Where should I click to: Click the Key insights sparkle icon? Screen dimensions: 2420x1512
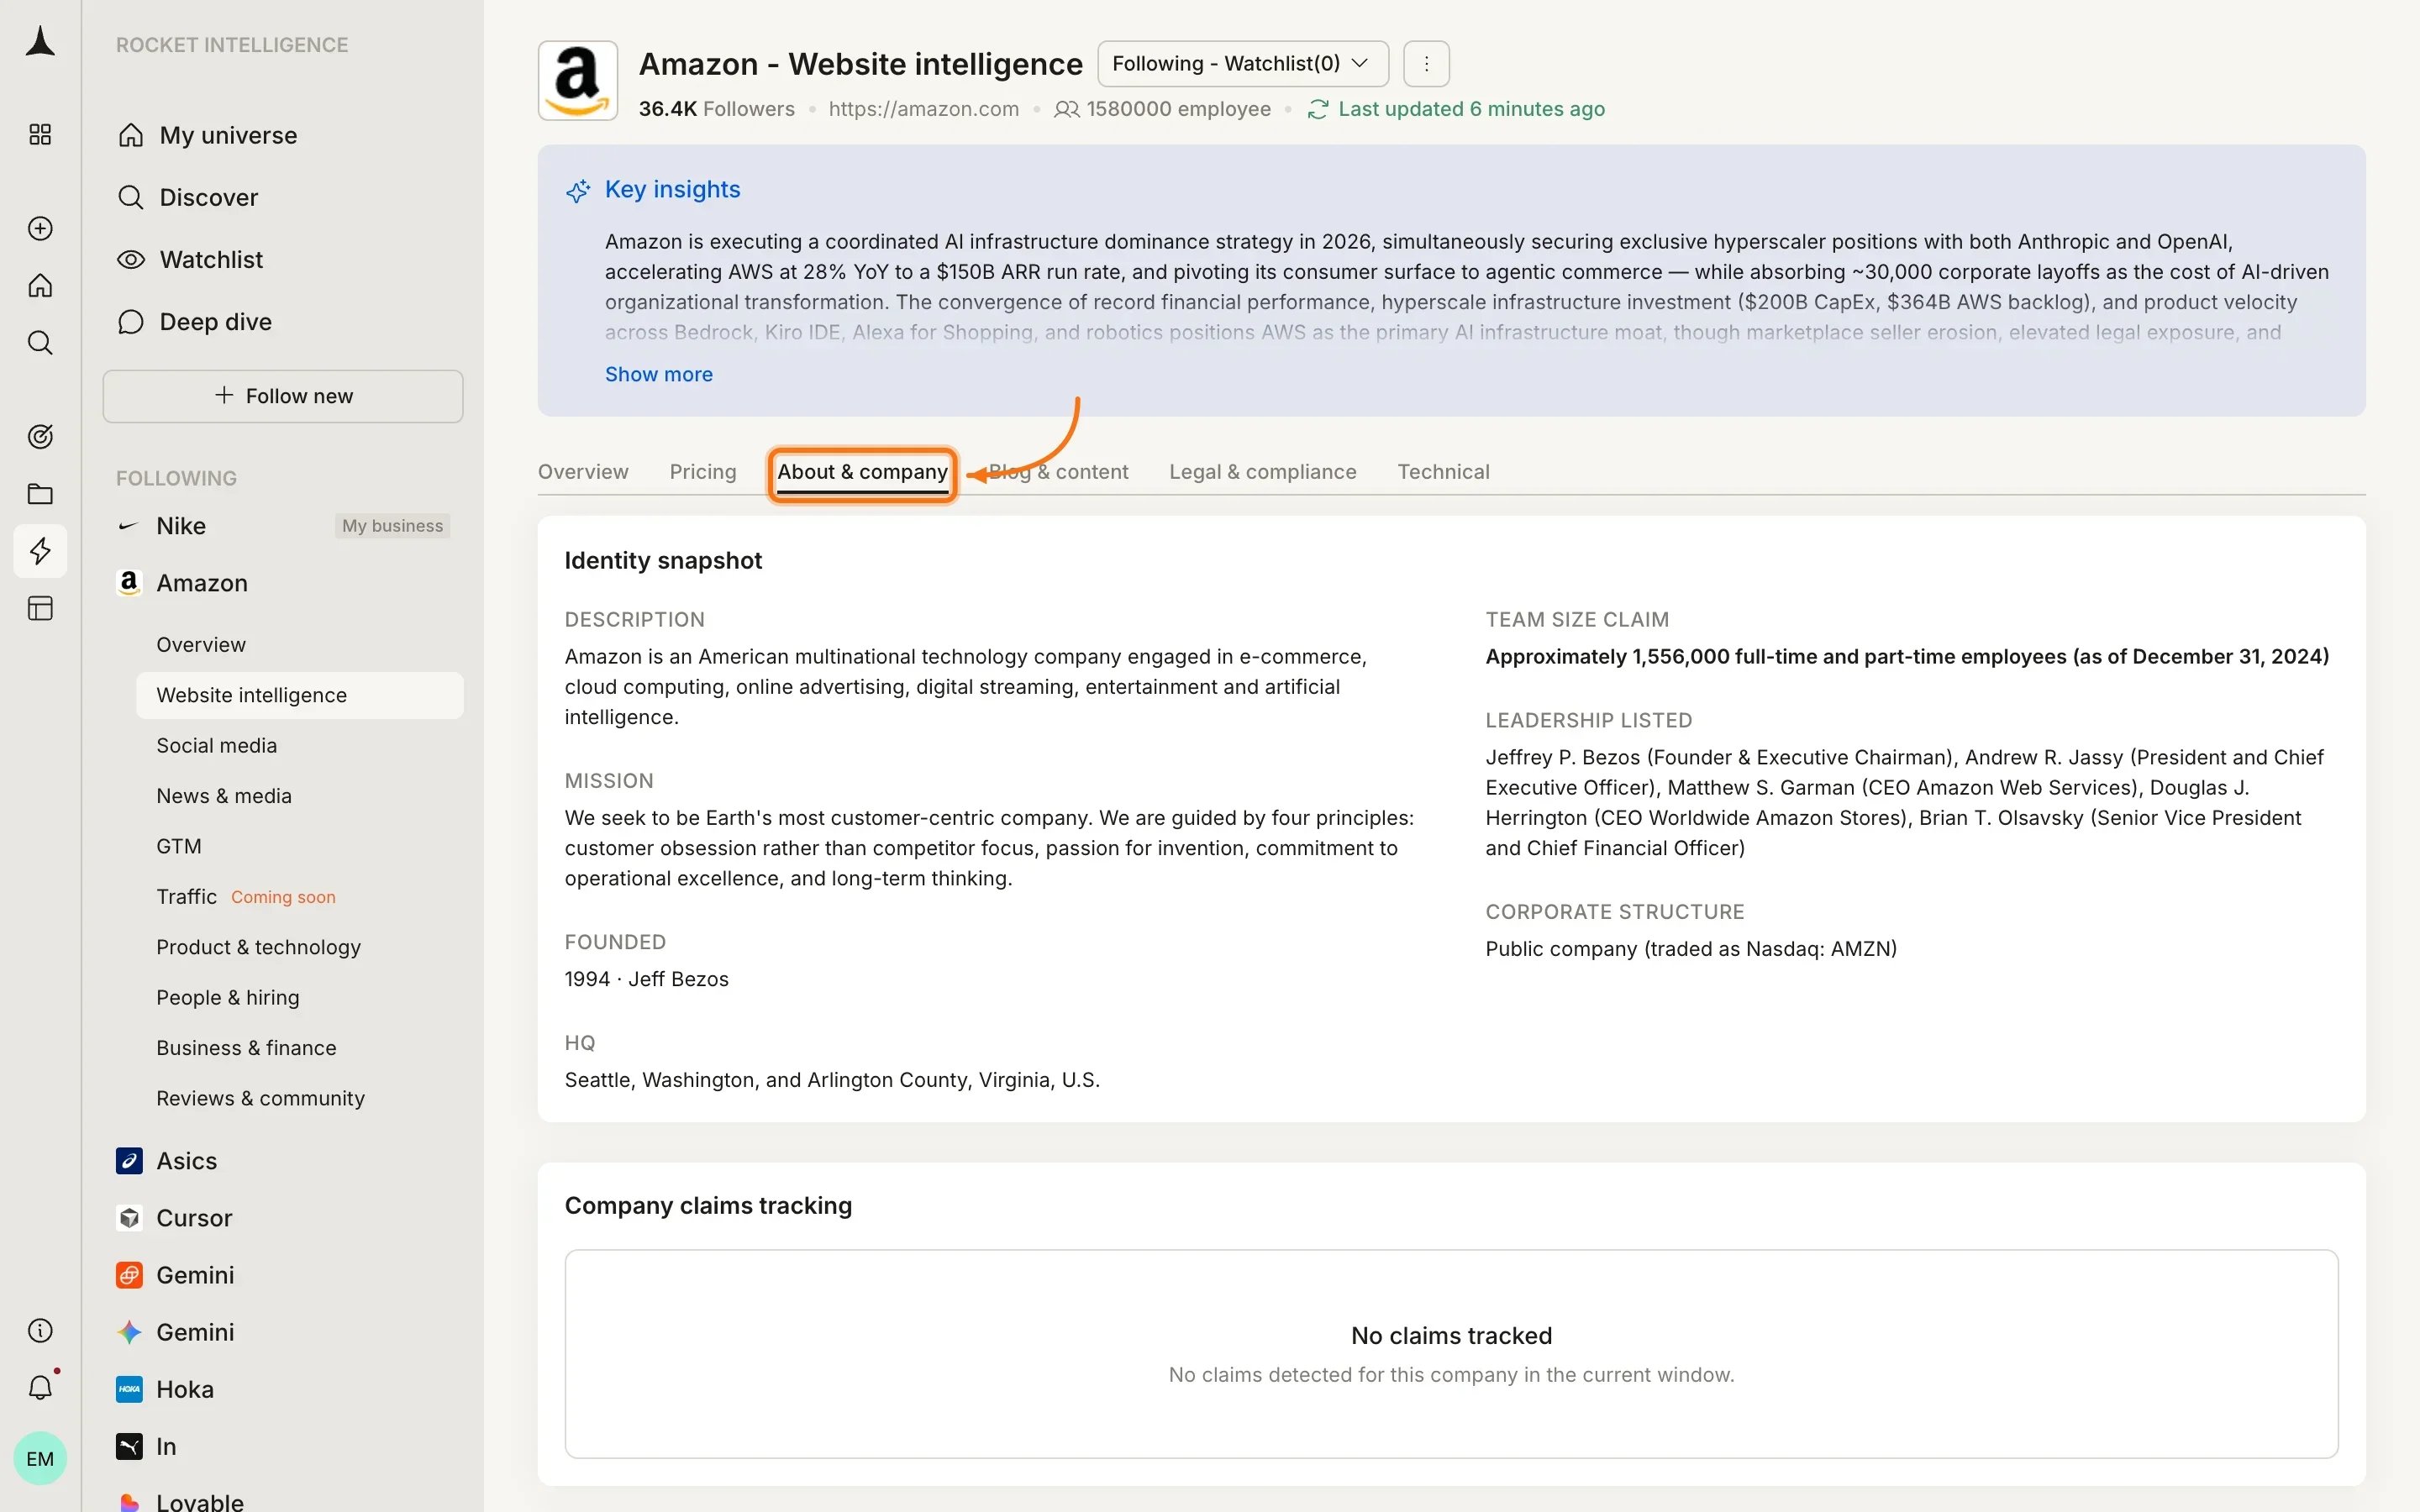[x=577, y=190]
